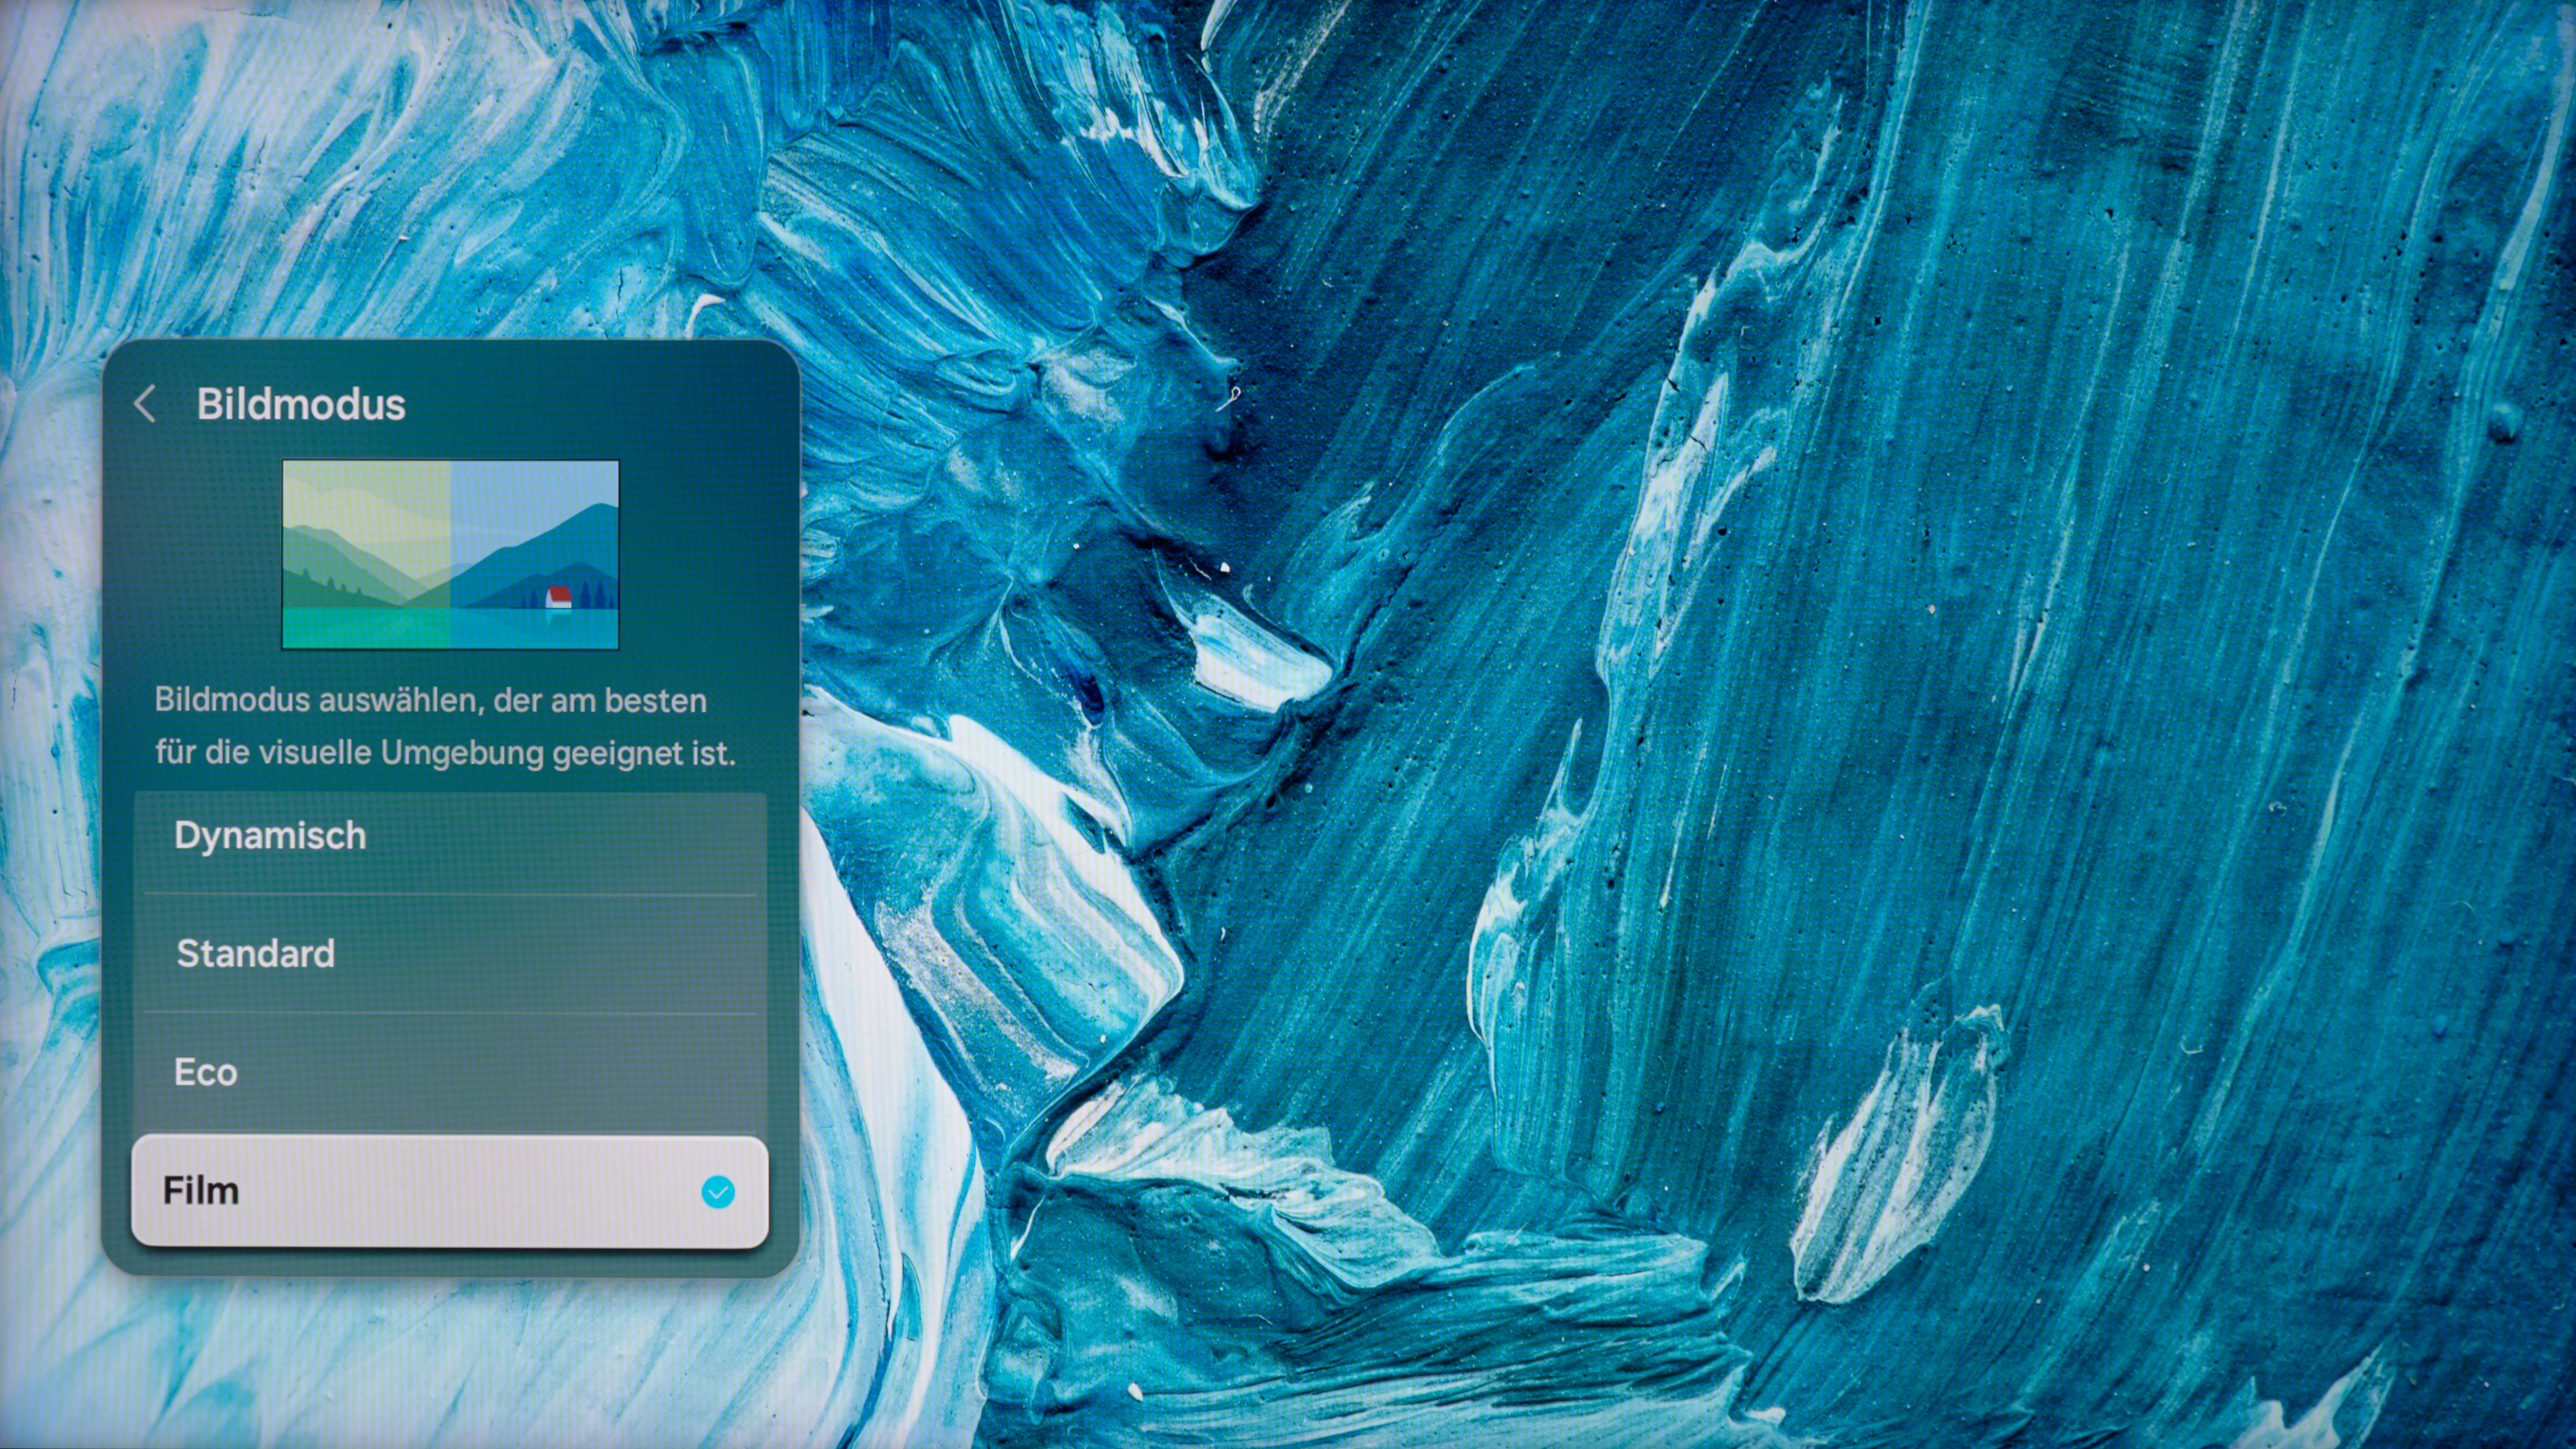Select the Standard picture mode
Screen dimensions: 2576x1449
450,954
